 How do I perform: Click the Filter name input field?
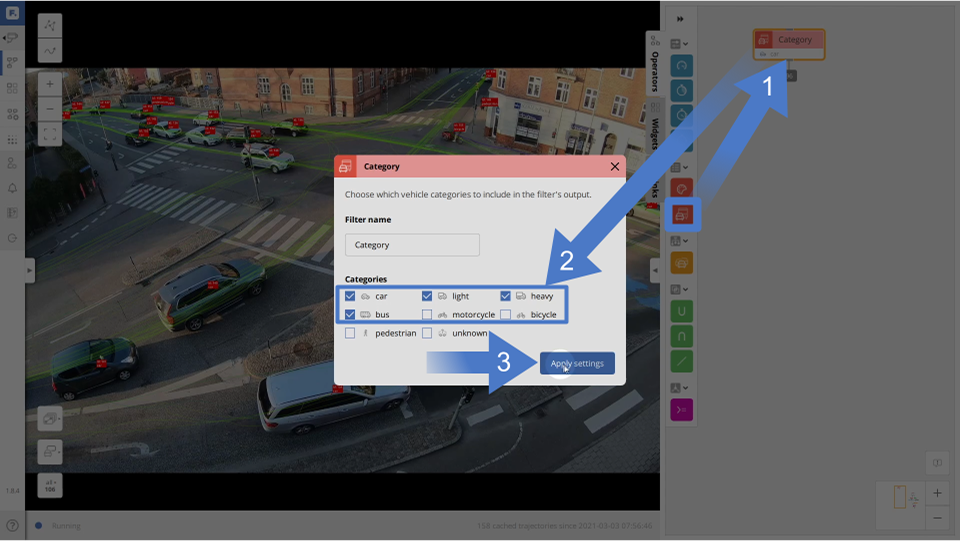[x=412, y=245]
